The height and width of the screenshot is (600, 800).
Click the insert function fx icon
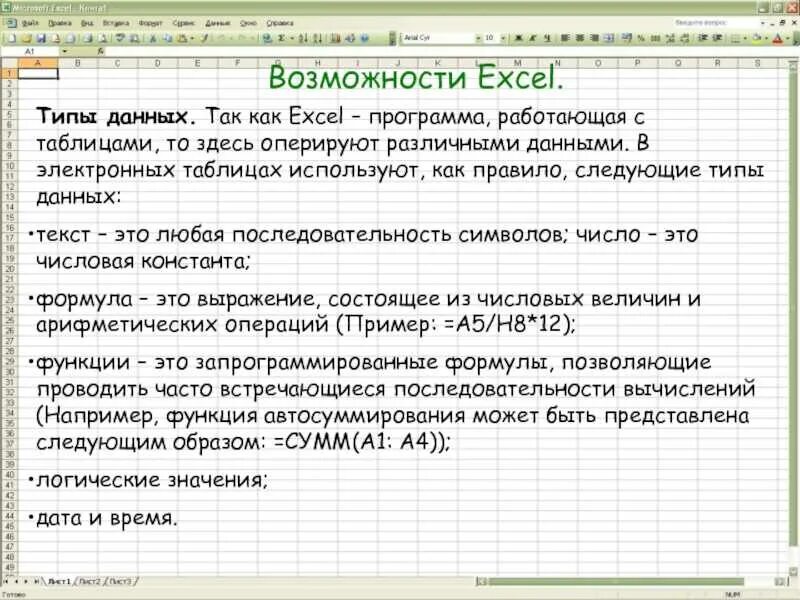(x=101, y=51)
